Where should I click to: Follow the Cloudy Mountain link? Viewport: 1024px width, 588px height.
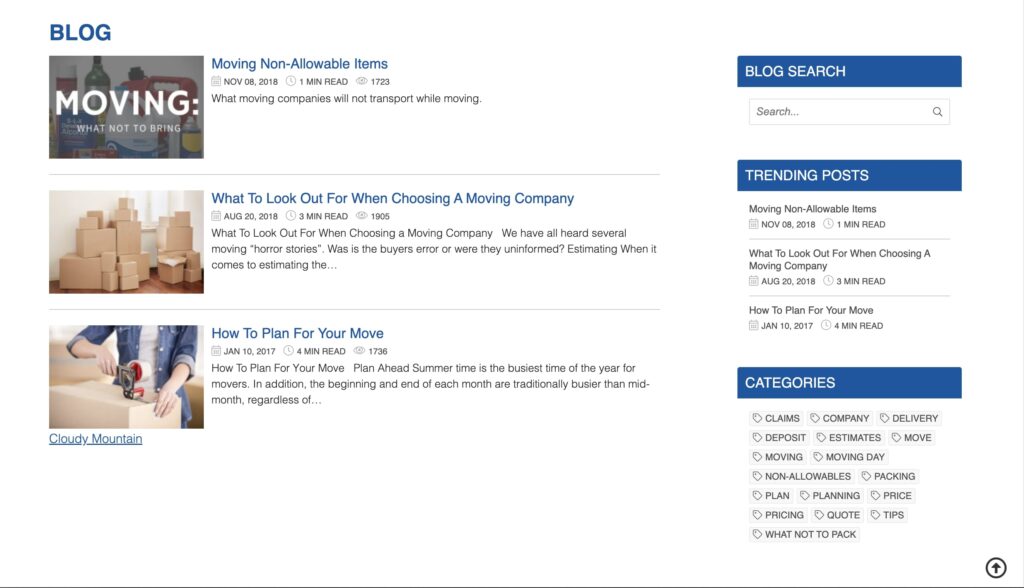[95, 439]
